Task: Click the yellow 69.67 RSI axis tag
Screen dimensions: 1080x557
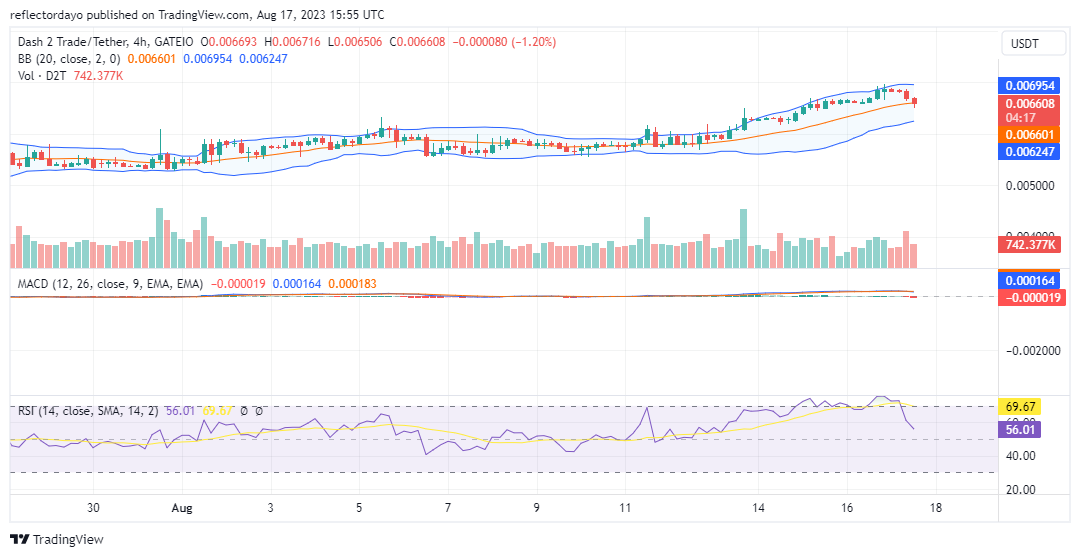Action: pyautogui.click(x=1019, y=407)
